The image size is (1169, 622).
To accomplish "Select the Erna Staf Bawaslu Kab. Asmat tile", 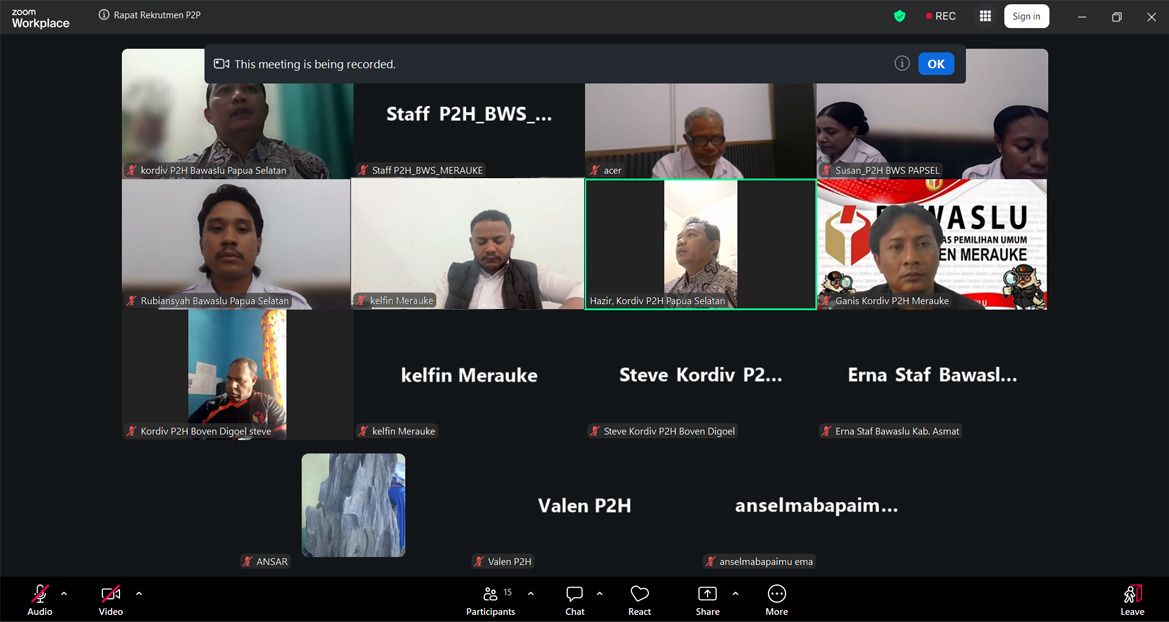I will point(933,374).
